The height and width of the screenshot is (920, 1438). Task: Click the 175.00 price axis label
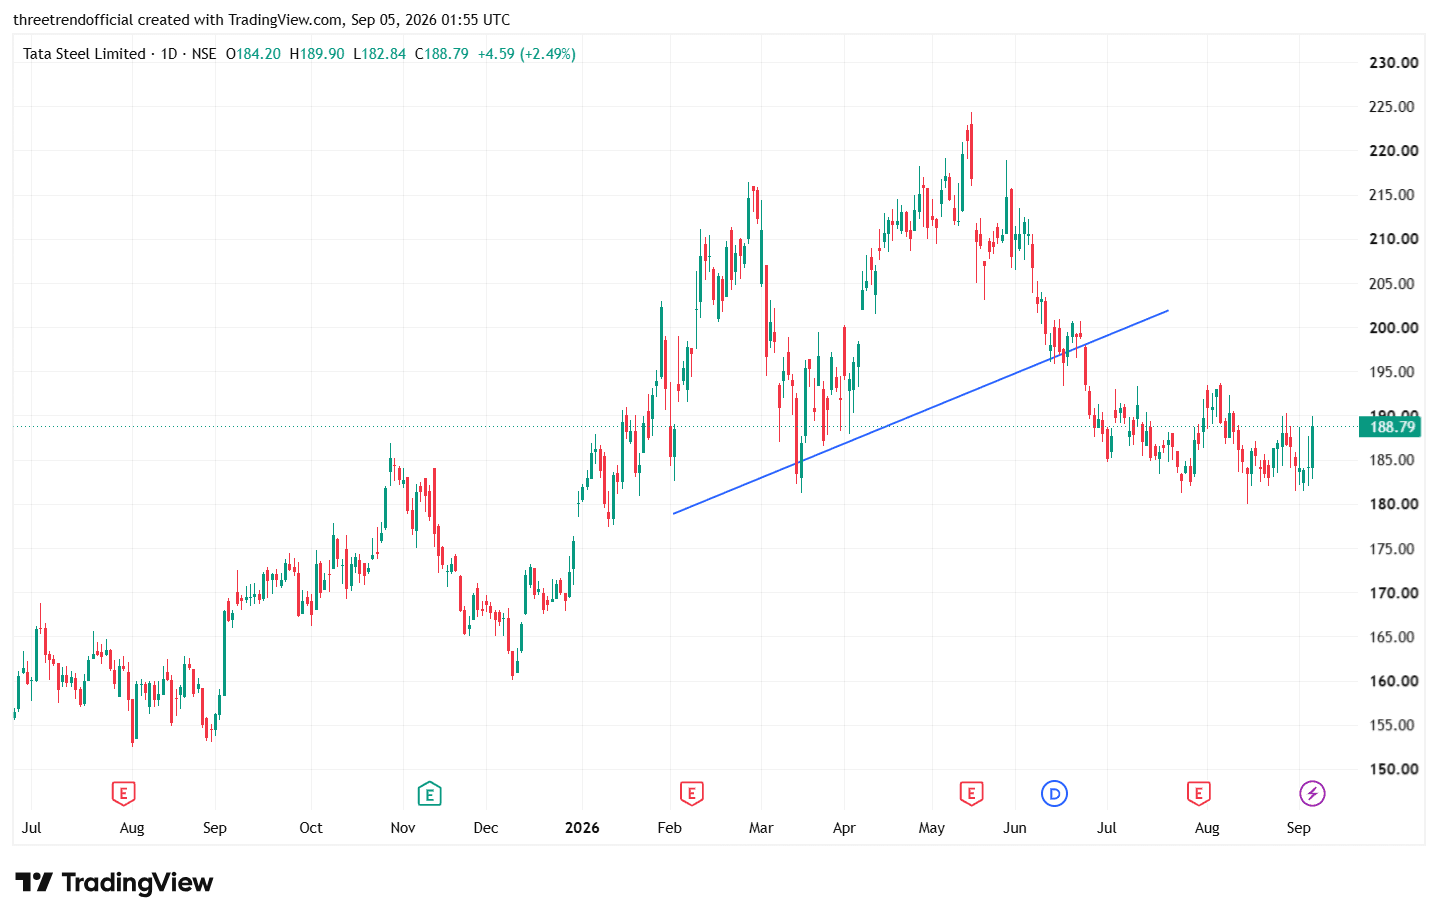1393,548
